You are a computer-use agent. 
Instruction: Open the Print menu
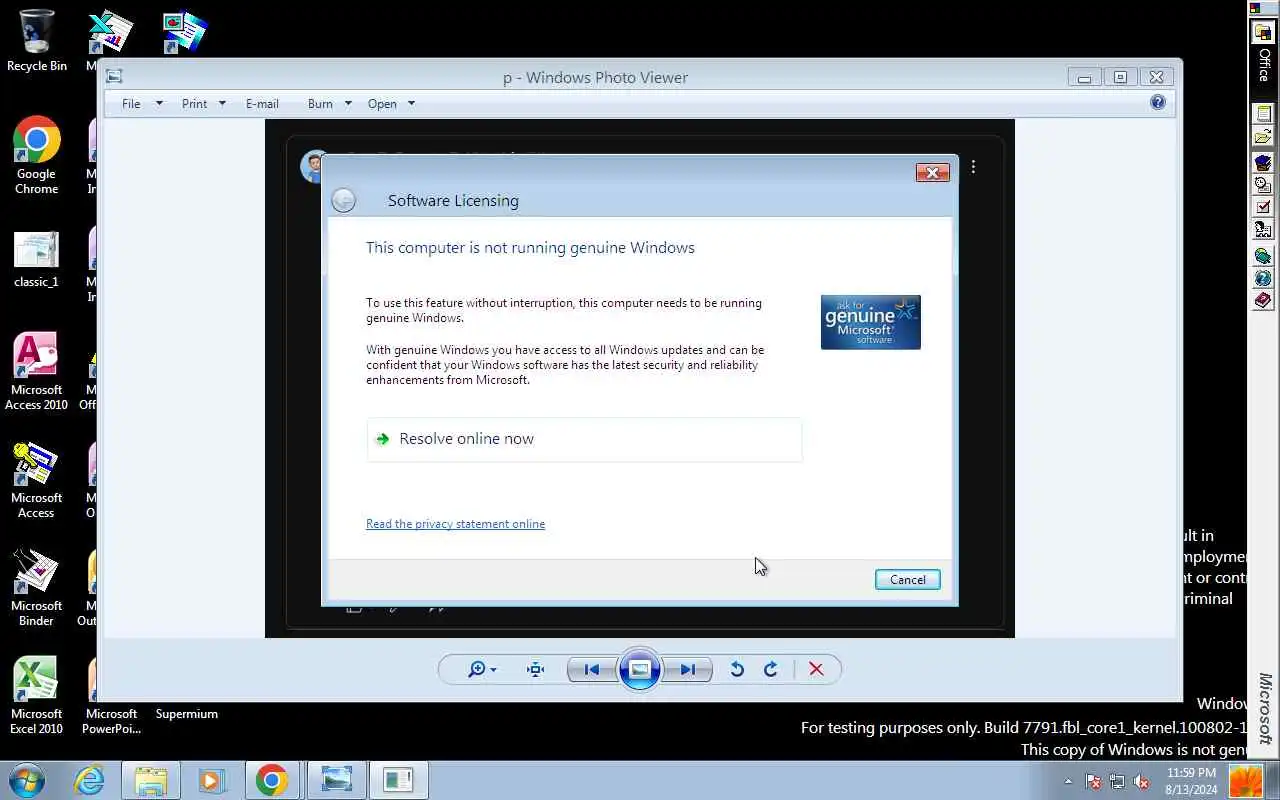(195, 103)
